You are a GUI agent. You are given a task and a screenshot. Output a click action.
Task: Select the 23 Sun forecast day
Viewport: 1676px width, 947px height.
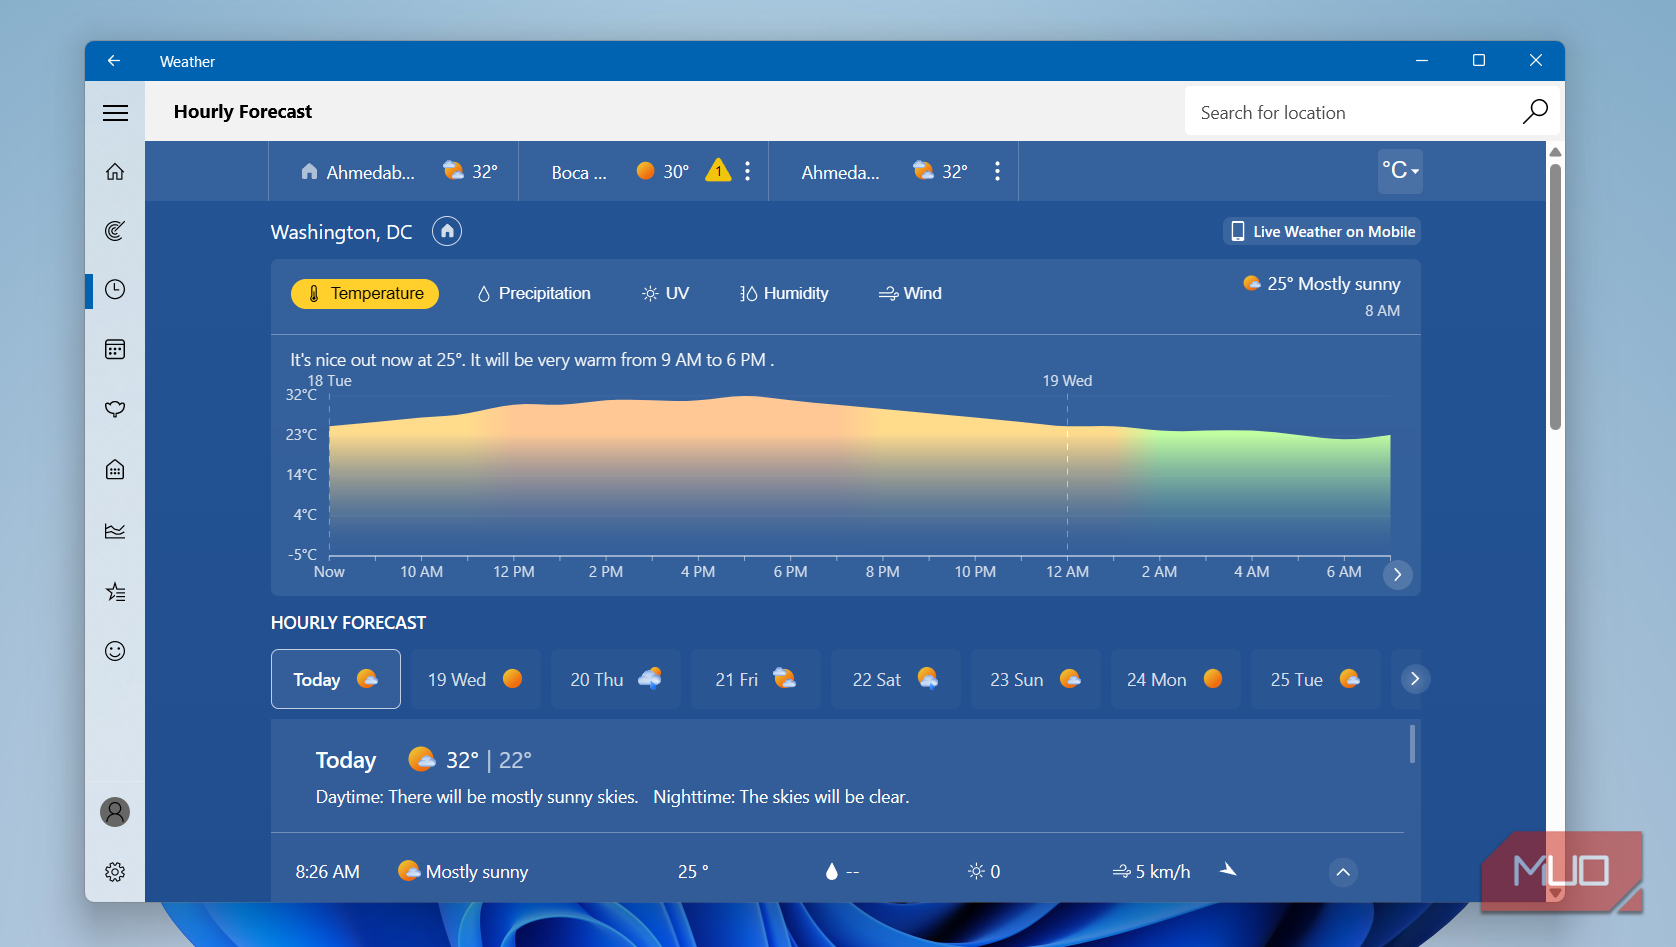pos(1036,679)
